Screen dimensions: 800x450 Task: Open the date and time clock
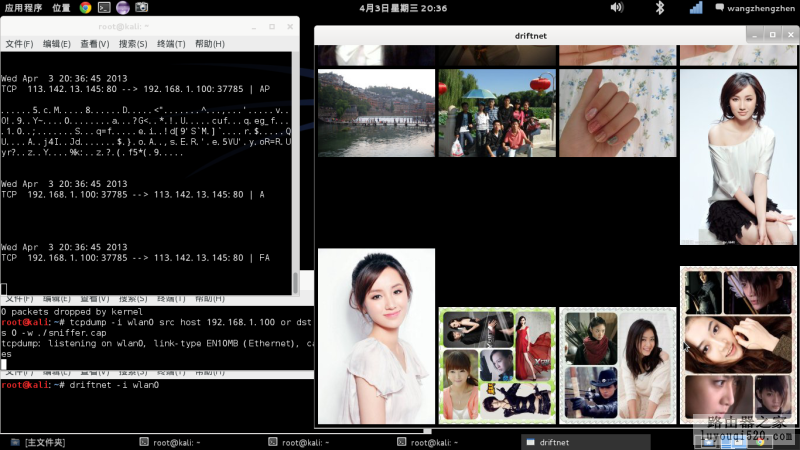tap(403, 8)
